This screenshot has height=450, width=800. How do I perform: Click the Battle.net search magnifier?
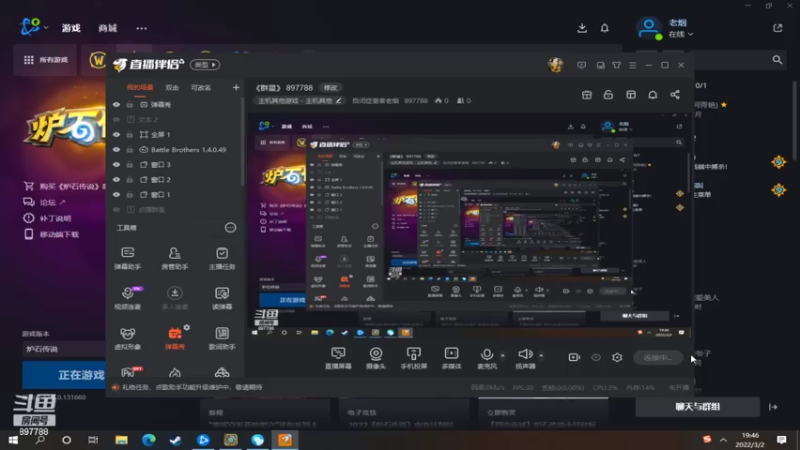pos(777,60)
